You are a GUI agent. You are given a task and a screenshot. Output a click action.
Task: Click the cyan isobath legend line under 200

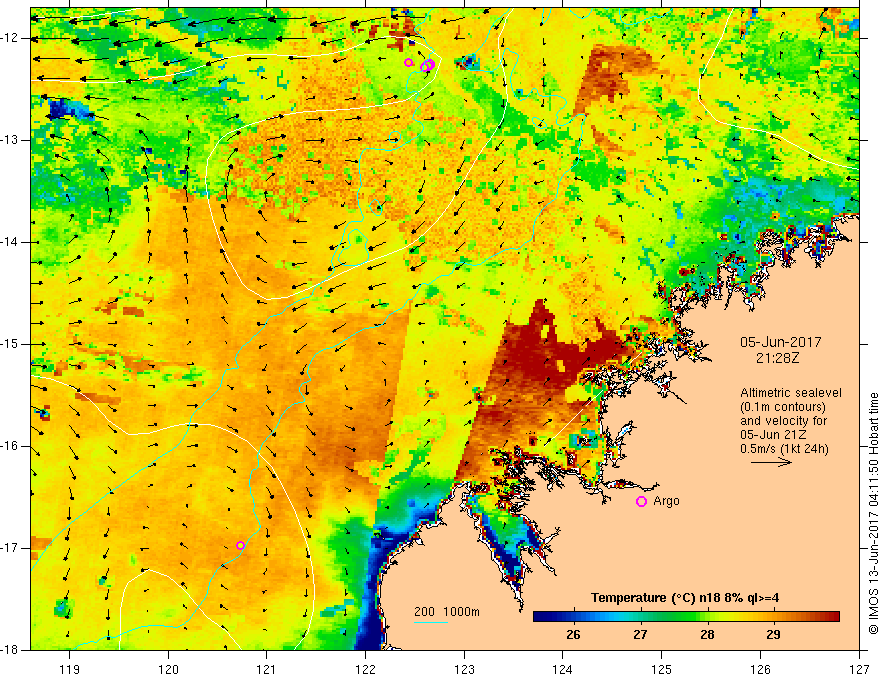(x=430, y=622)
